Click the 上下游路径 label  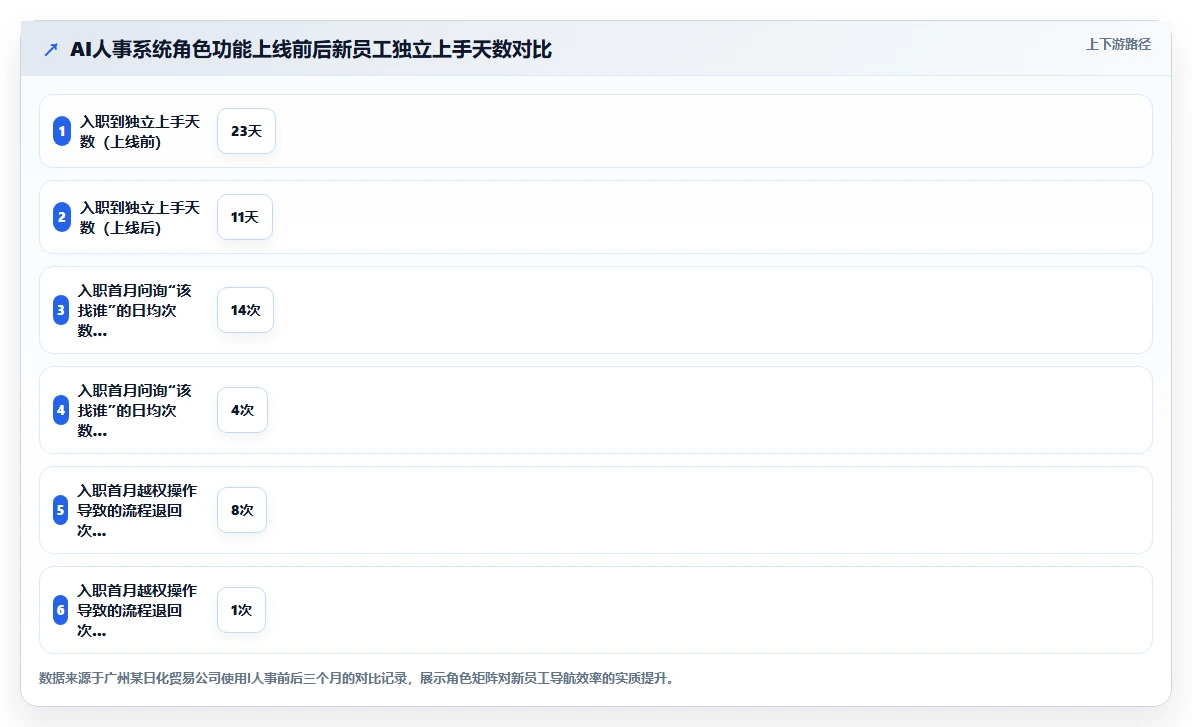(x=1118, y=44)
